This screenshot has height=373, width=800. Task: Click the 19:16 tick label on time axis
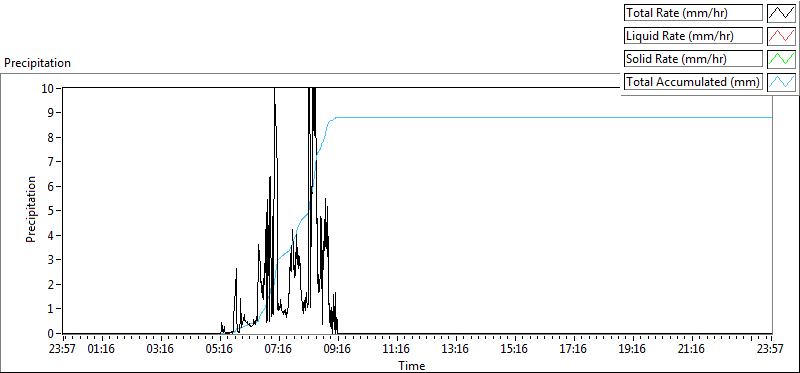pyautogui.click(x=634, y=349)
